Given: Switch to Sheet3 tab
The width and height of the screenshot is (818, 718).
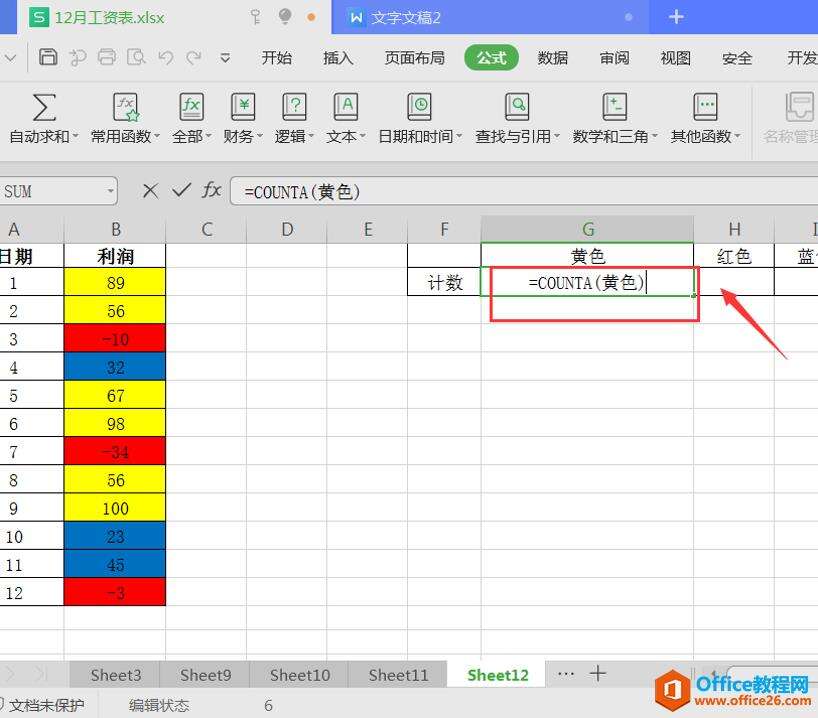Looking at the screenshot, I should (115, 675).
